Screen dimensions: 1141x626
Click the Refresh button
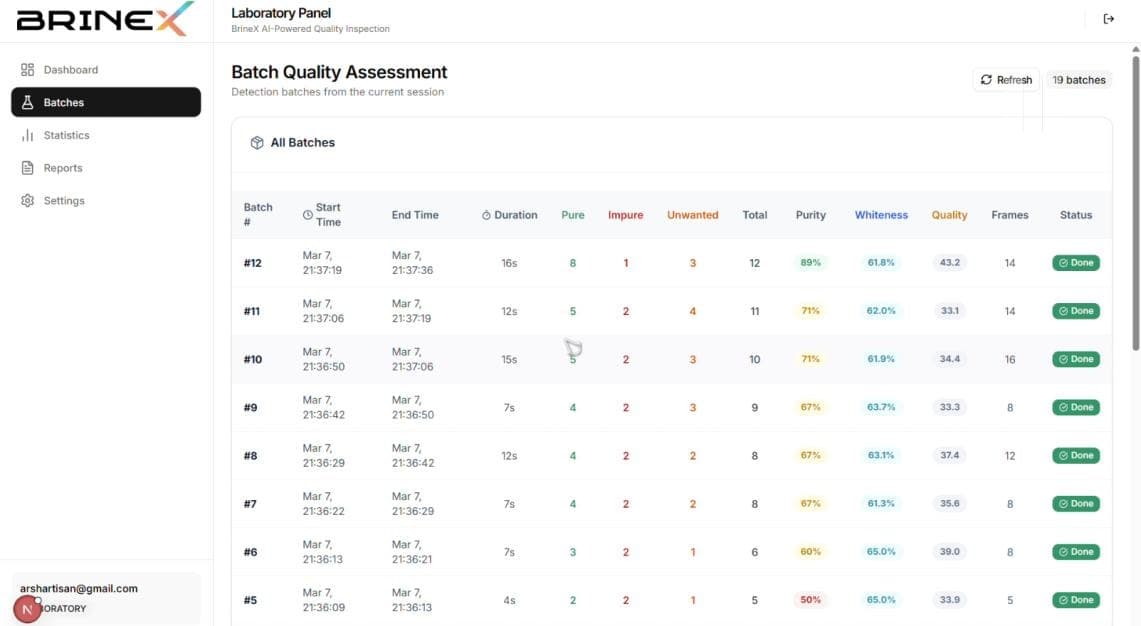1006,80
